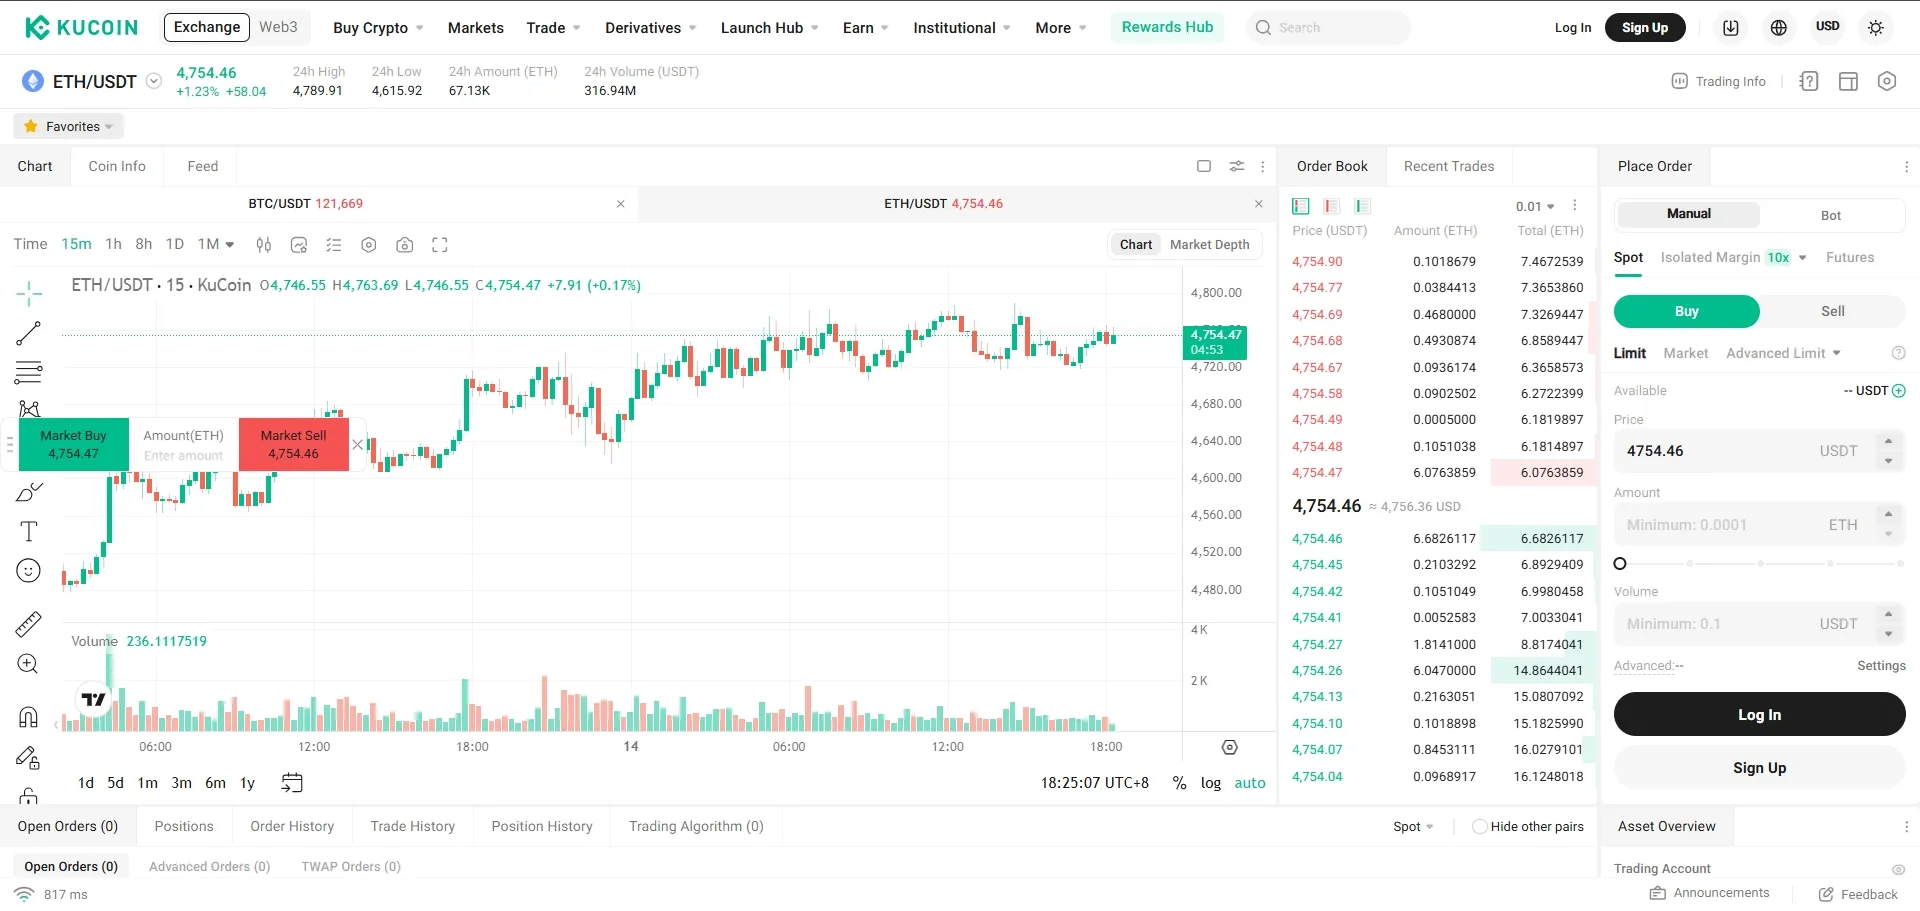Viewport: 1920px width, 911px height.
Task: Open the Markets menu item
Action: [476, 28]
